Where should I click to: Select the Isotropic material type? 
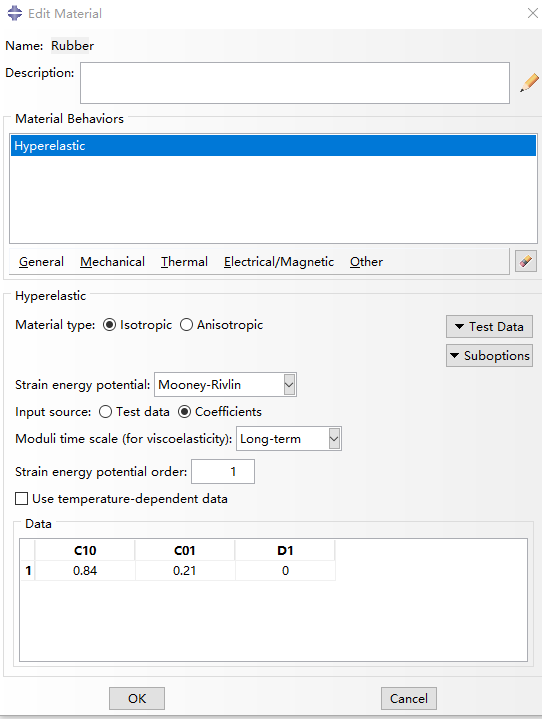(109, 325)
